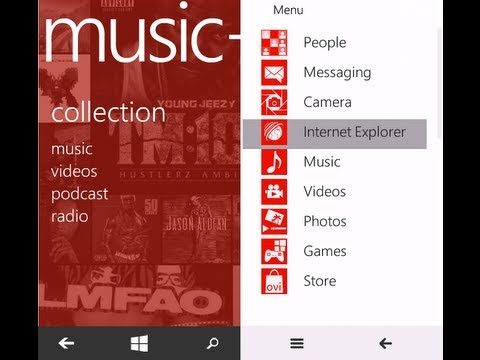
Task: Open the hamburger menu icon
Action: [297, 343]
